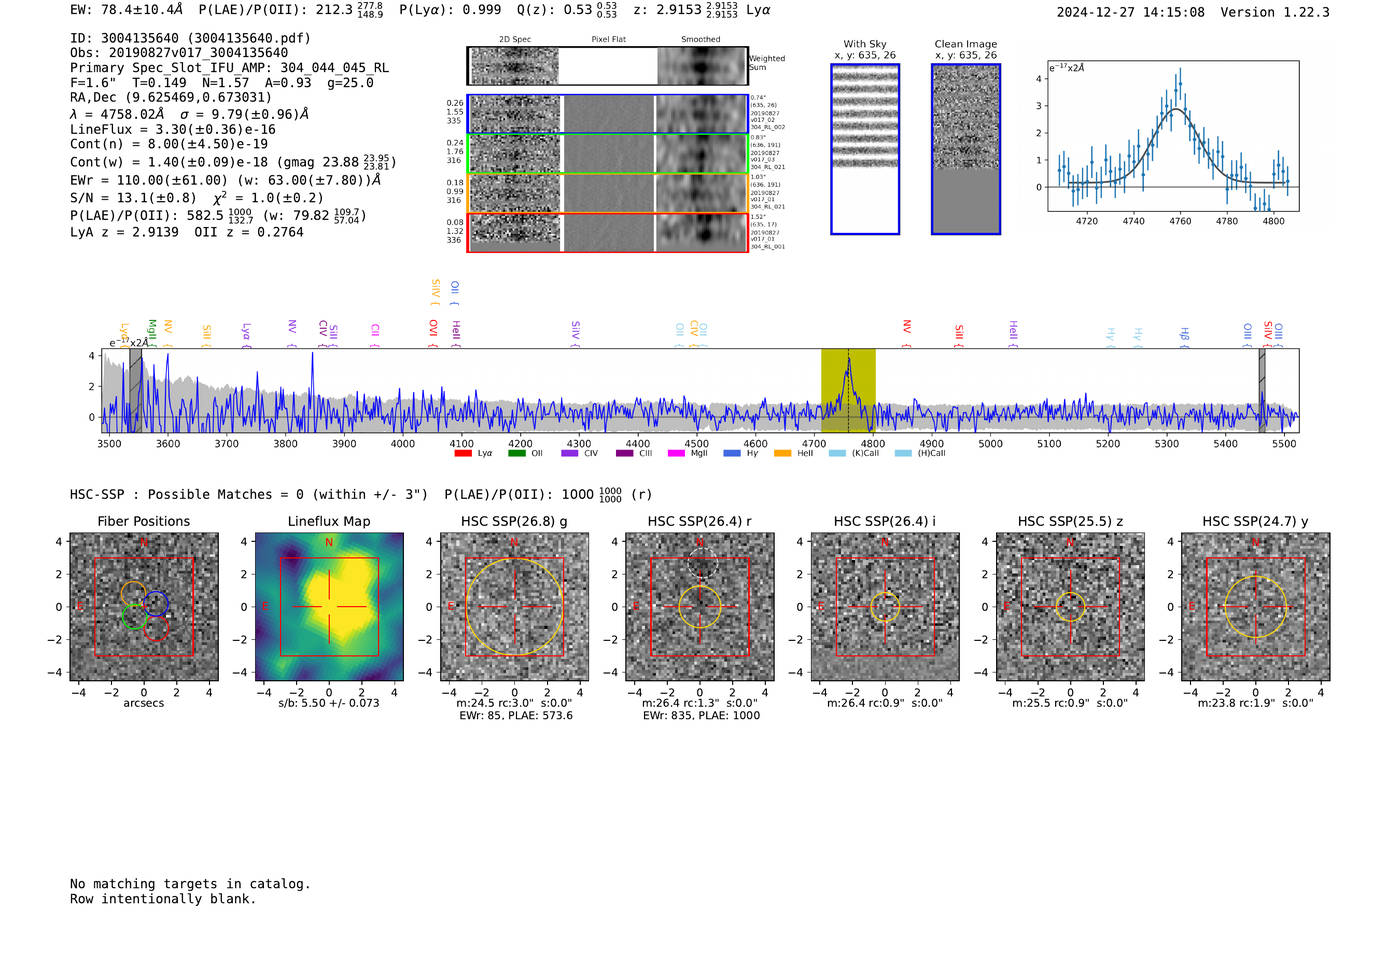Click the (K)CaII legend swatch
Screen dimensions: 1400x953
[837, 453]
